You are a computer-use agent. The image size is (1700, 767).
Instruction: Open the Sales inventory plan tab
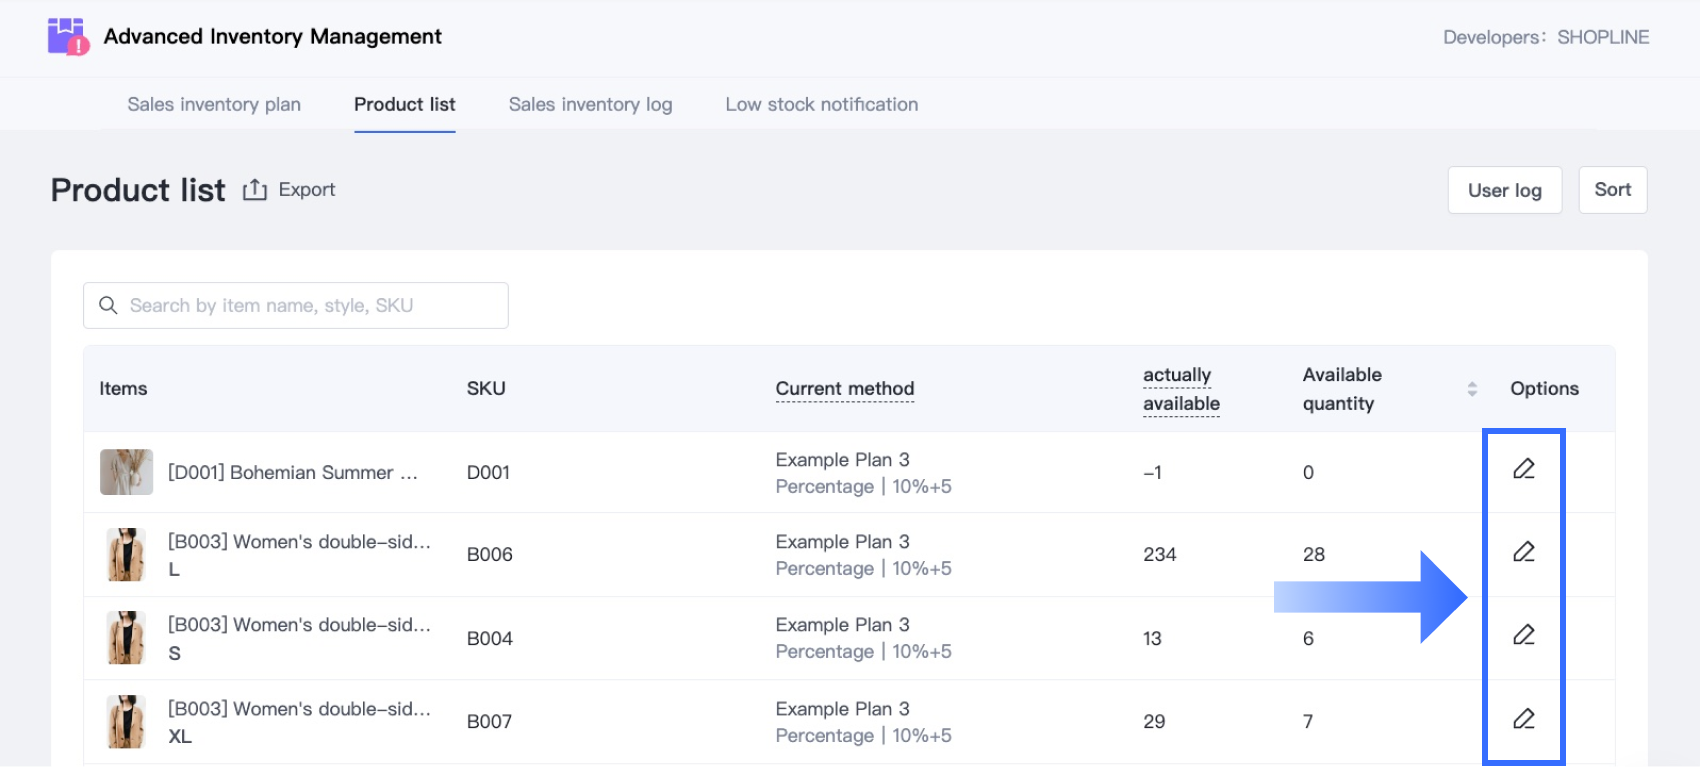coord(214,104)
